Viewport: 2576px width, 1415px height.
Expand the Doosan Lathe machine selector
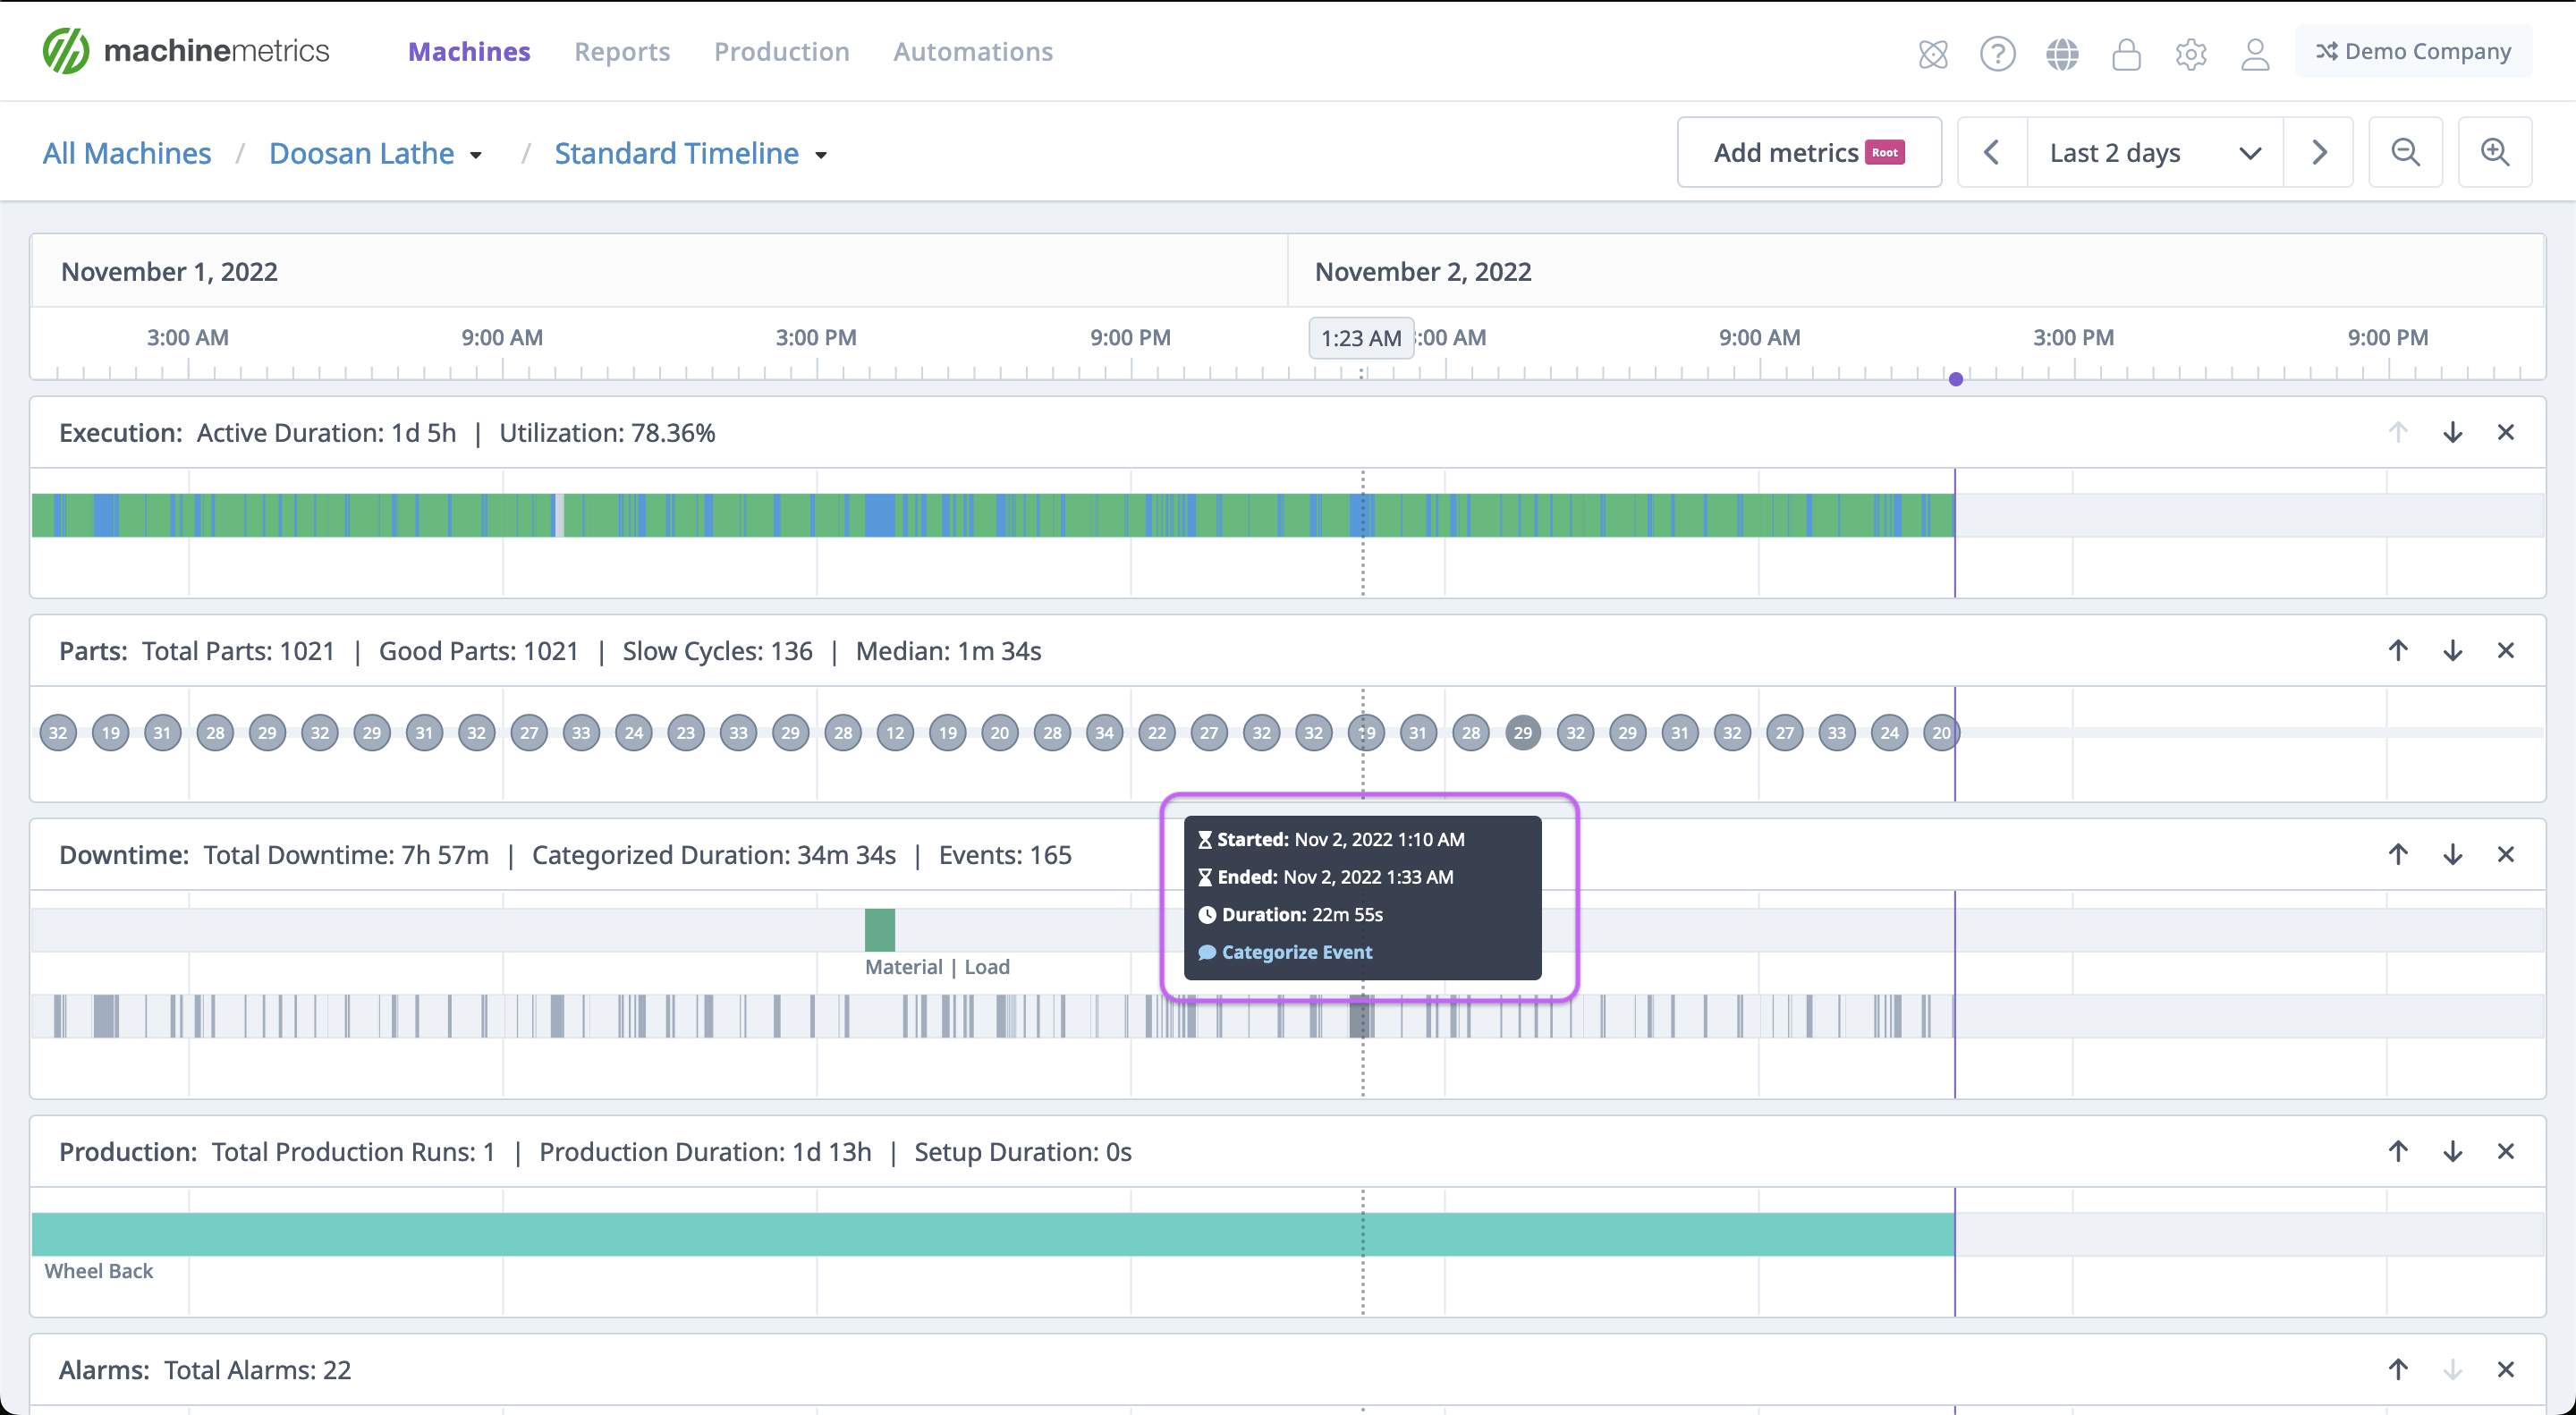(476, 154)
